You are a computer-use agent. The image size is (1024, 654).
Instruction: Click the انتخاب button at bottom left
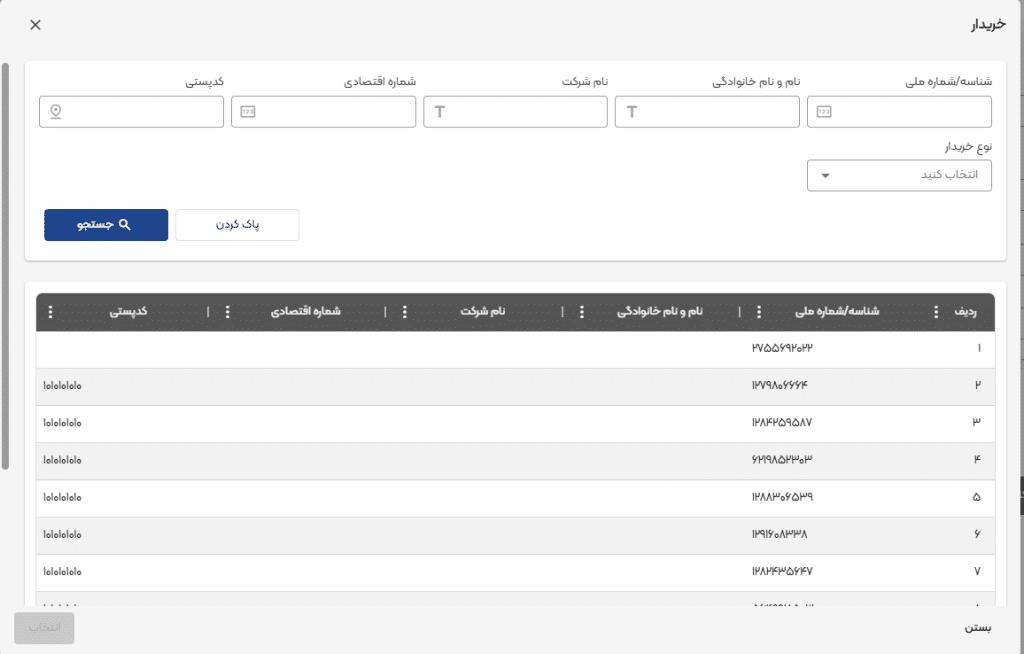coord(44,628)
